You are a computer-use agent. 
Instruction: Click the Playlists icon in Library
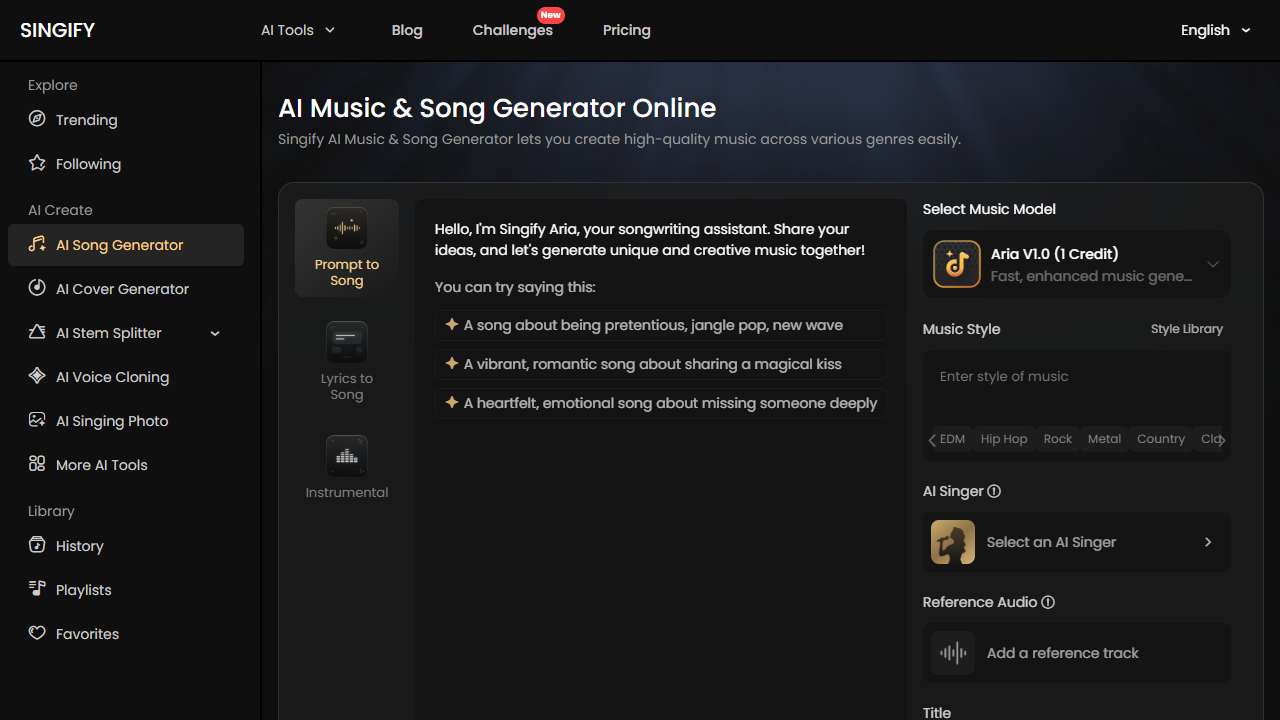[x=37, y=589]
